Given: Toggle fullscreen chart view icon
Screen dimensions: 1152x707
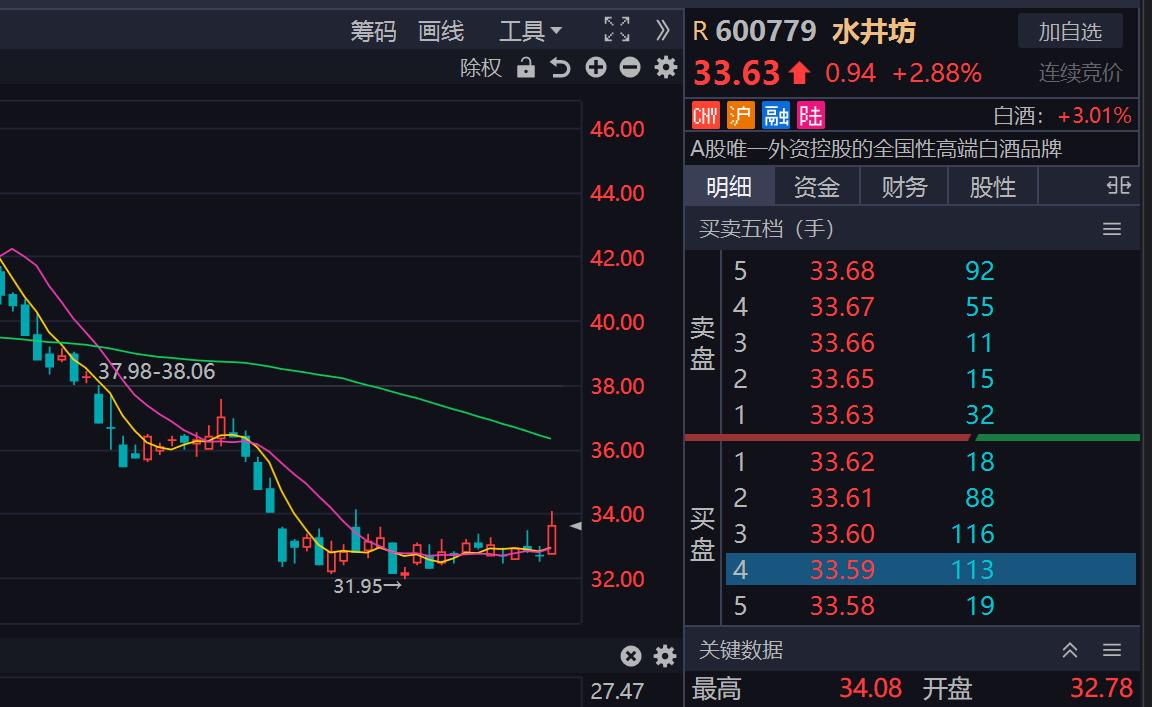Looking at the screenshot, I should tap(616, 29).
